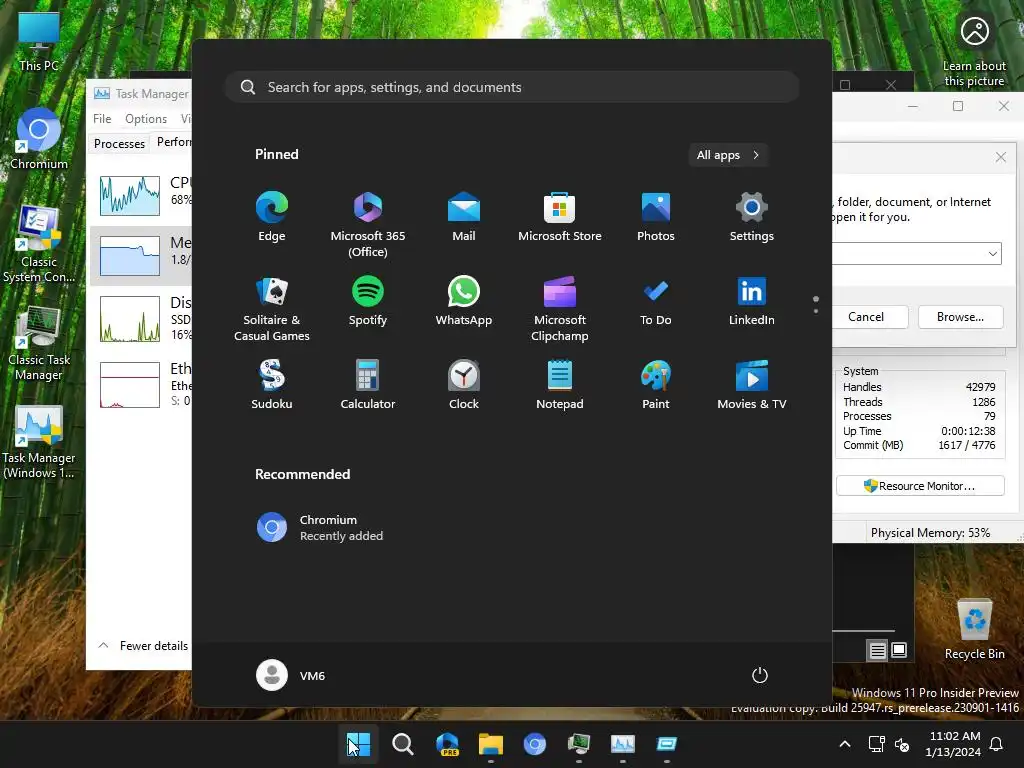Collapse Task Manager with Fewer details

143,646
